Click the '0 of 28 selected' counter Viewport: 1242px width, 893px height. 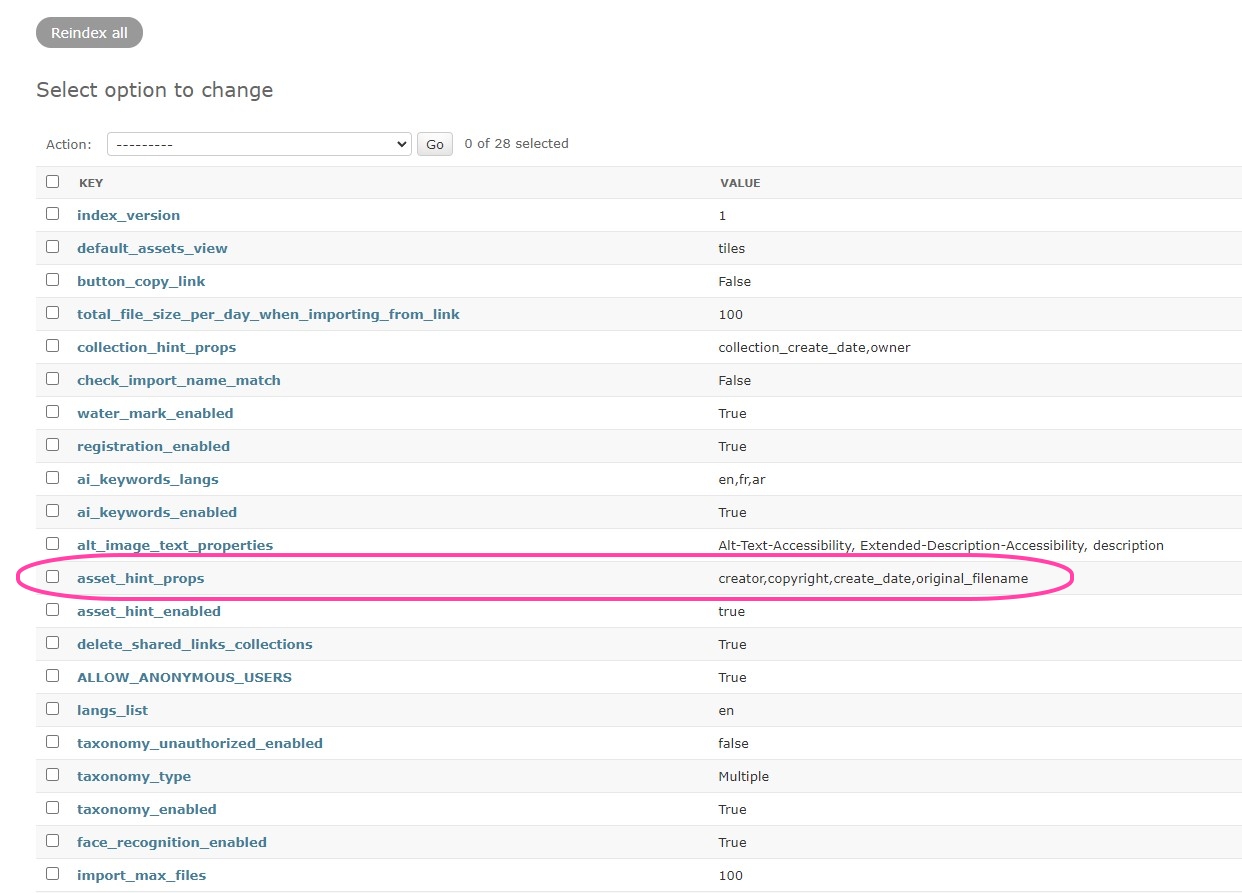pyautogui.click(x=516, y=144)
